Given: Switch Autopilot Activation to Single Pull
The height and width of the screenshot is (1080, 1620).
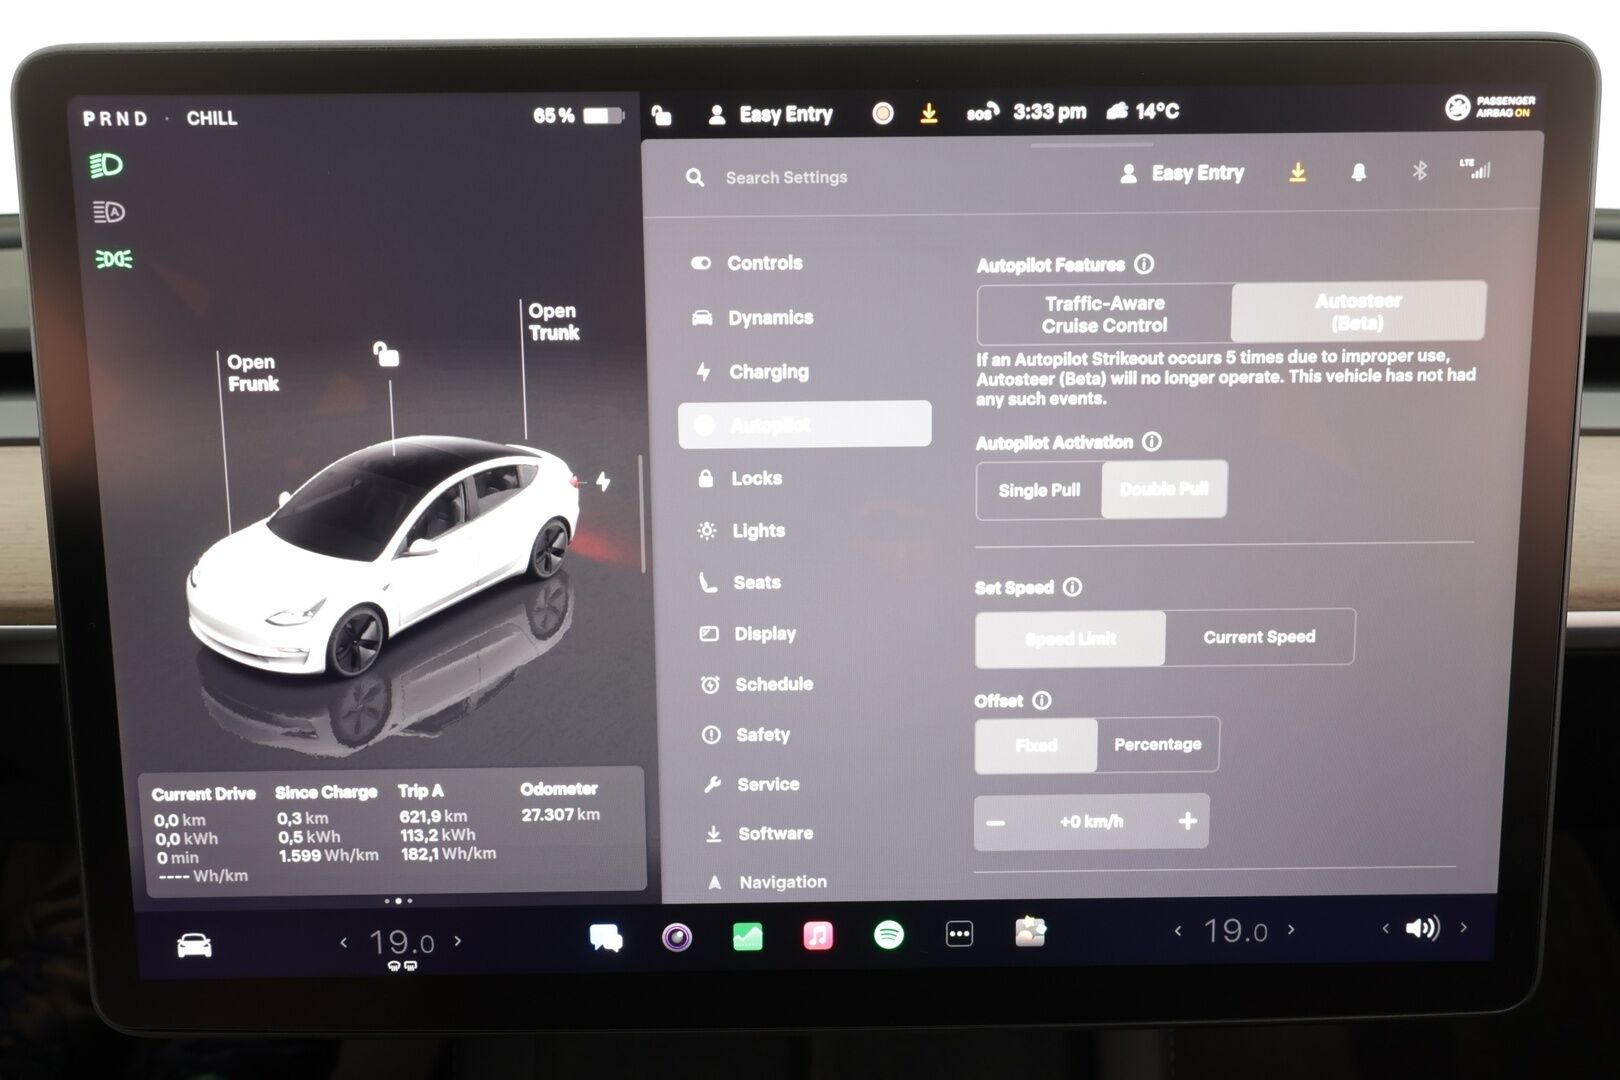Looking at the screenshot, I should click(x=1038, y=490).
